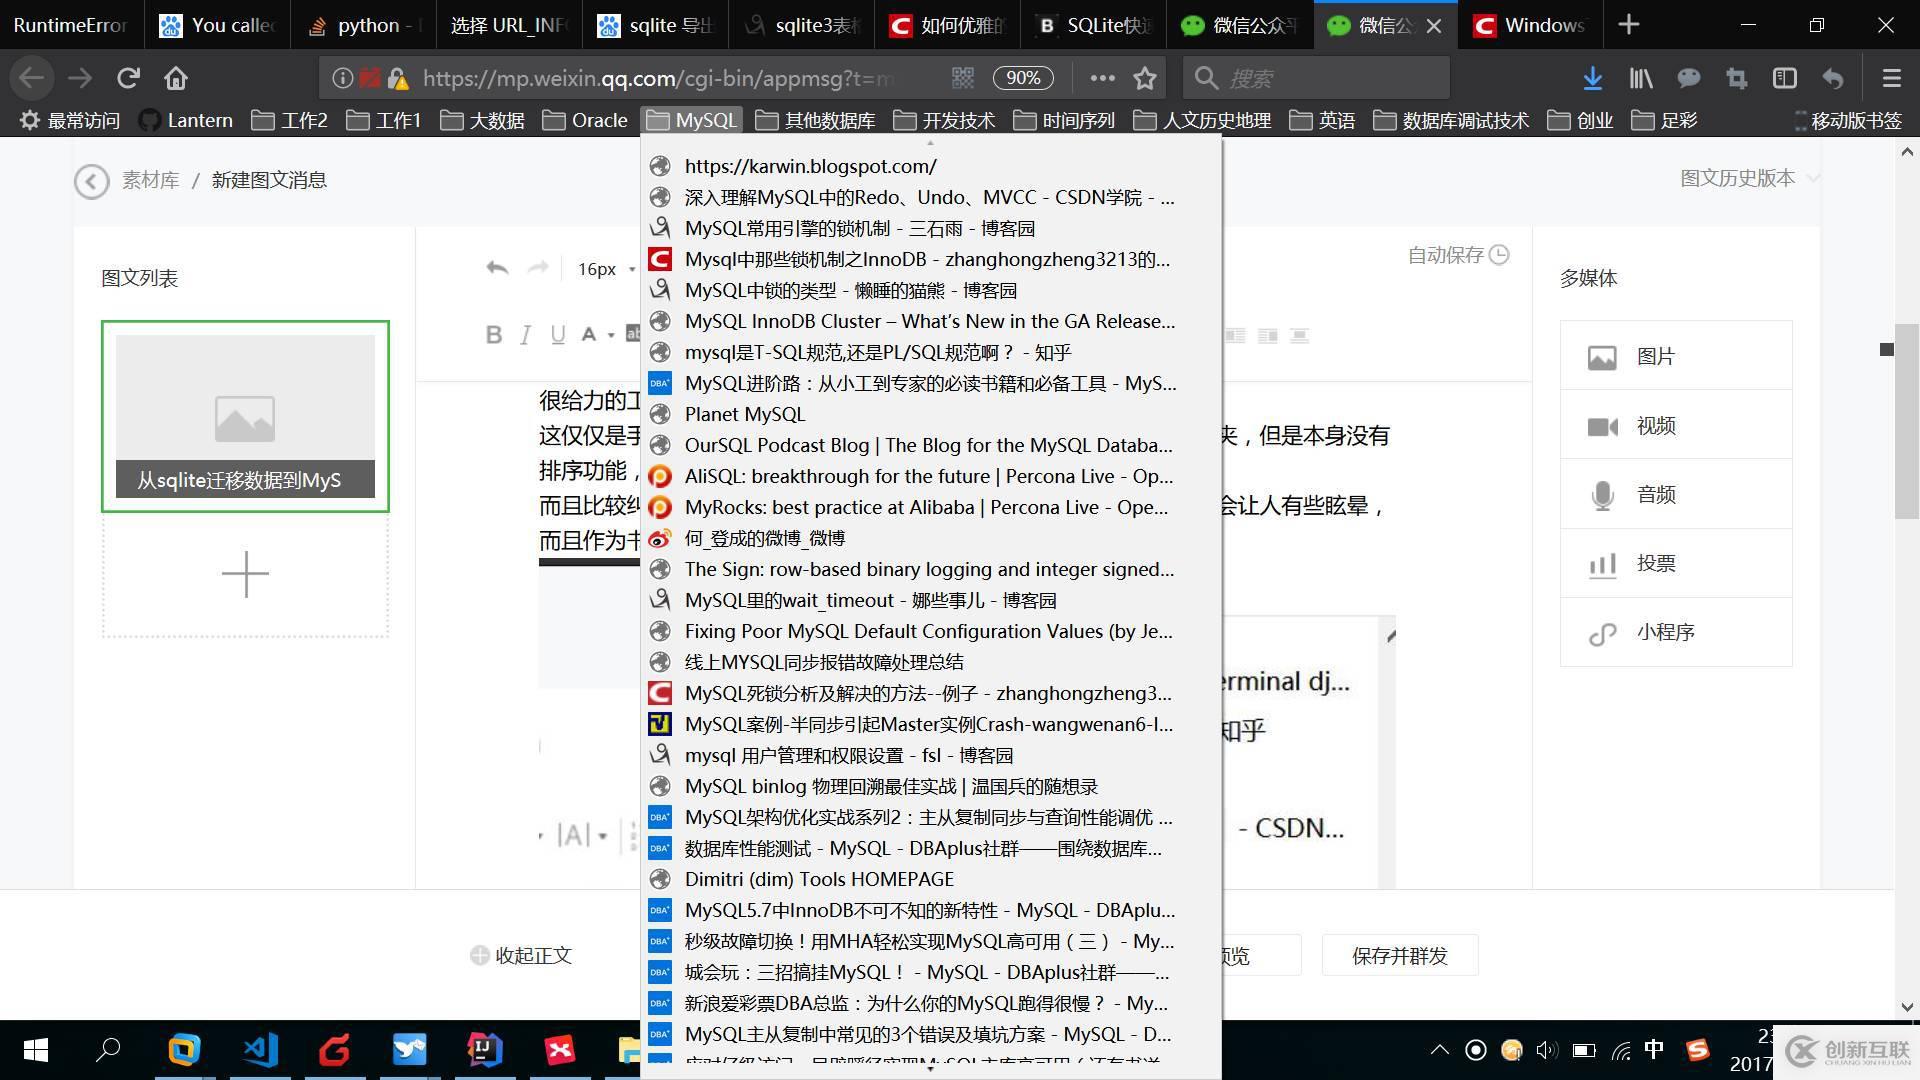Switch to the python tab
This screenshot has height=1080, width=1920.
[362, 25]
